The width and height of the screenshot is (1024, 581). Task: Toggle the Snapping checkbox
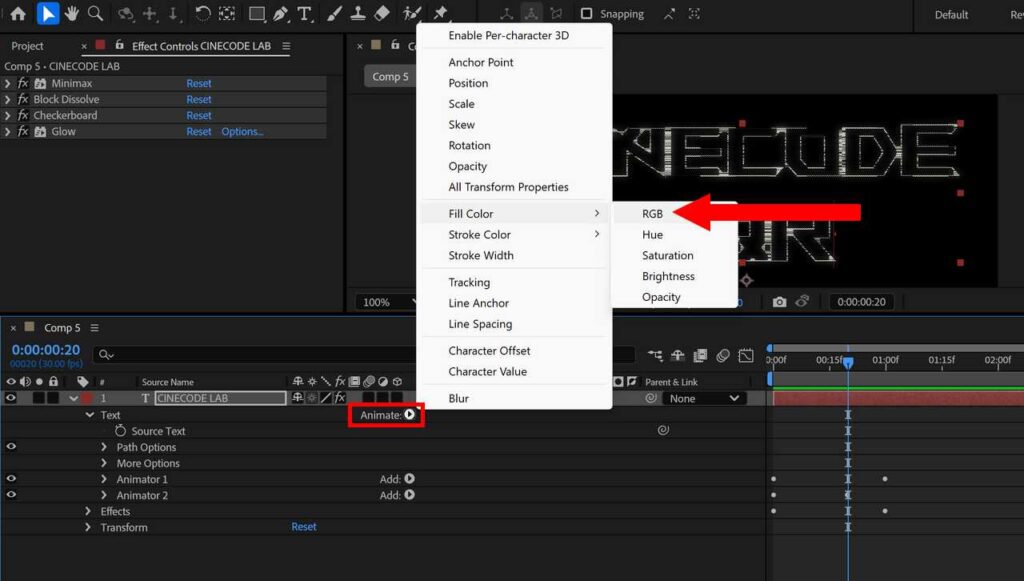pyautogui.click(x=586, y=14)
